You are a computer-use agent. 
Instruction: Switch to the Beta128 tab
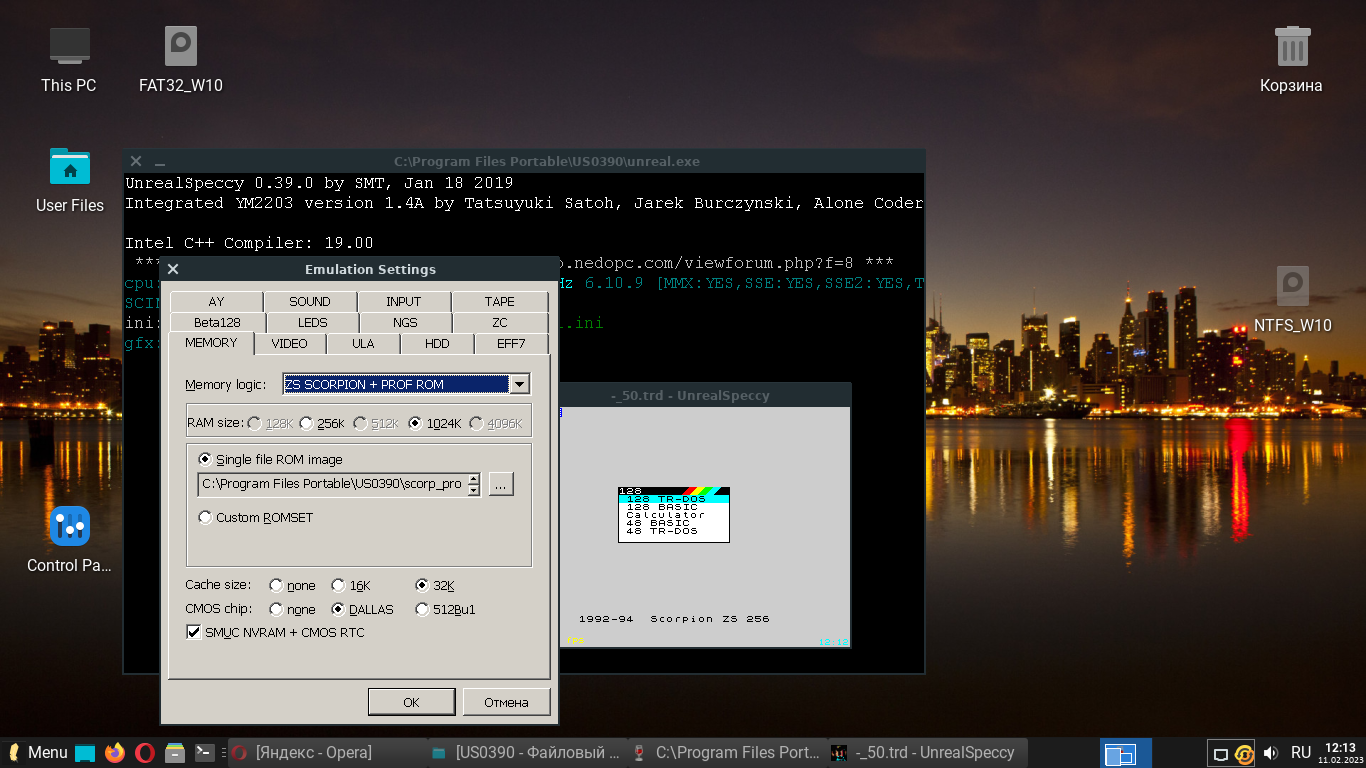217,322
